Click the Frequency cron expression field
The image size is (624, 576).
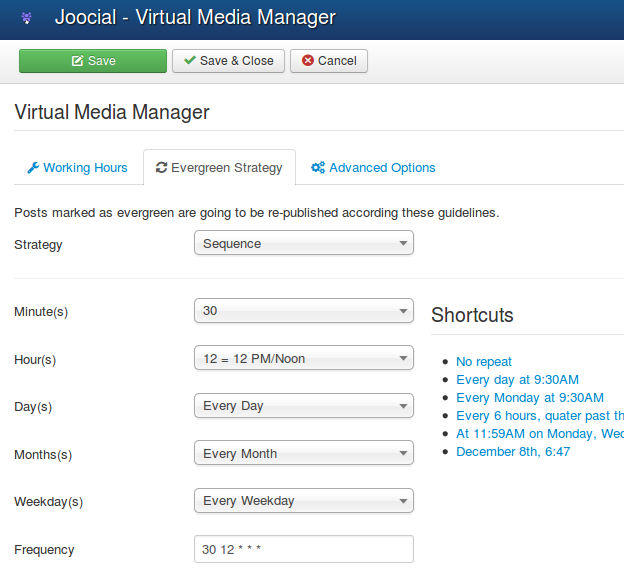[303, 549]
